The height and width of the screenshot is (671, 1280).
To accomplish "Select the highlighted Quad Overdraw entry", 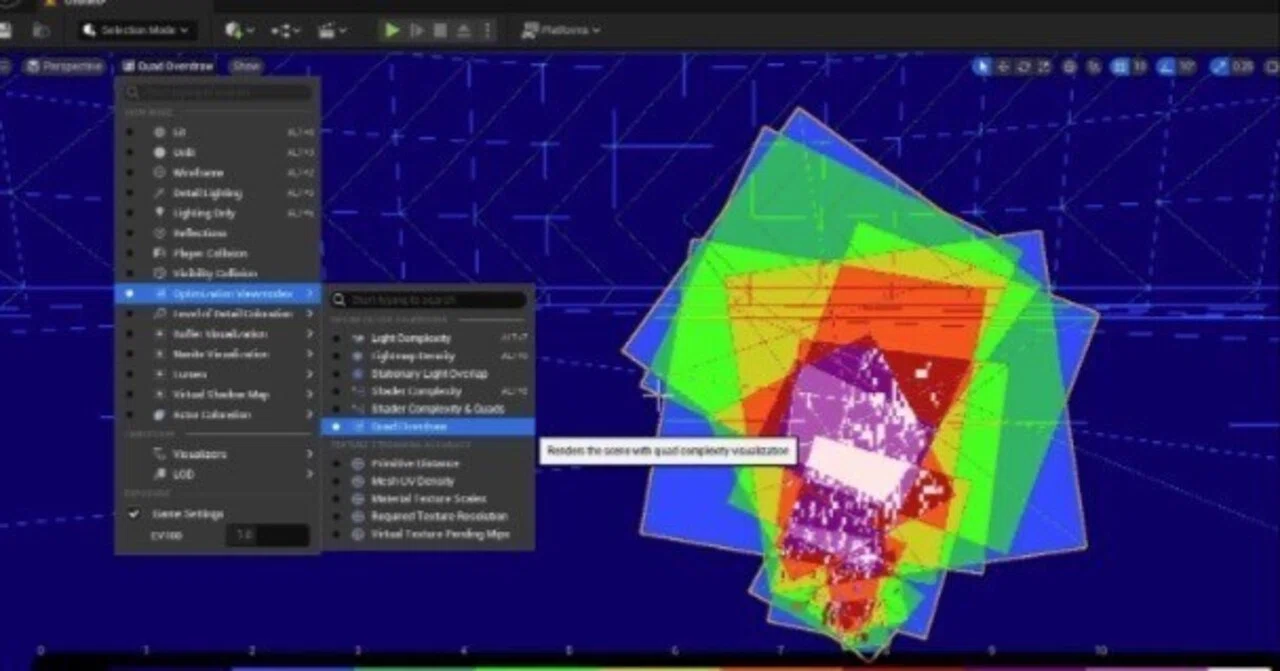I will coord(428,427).
